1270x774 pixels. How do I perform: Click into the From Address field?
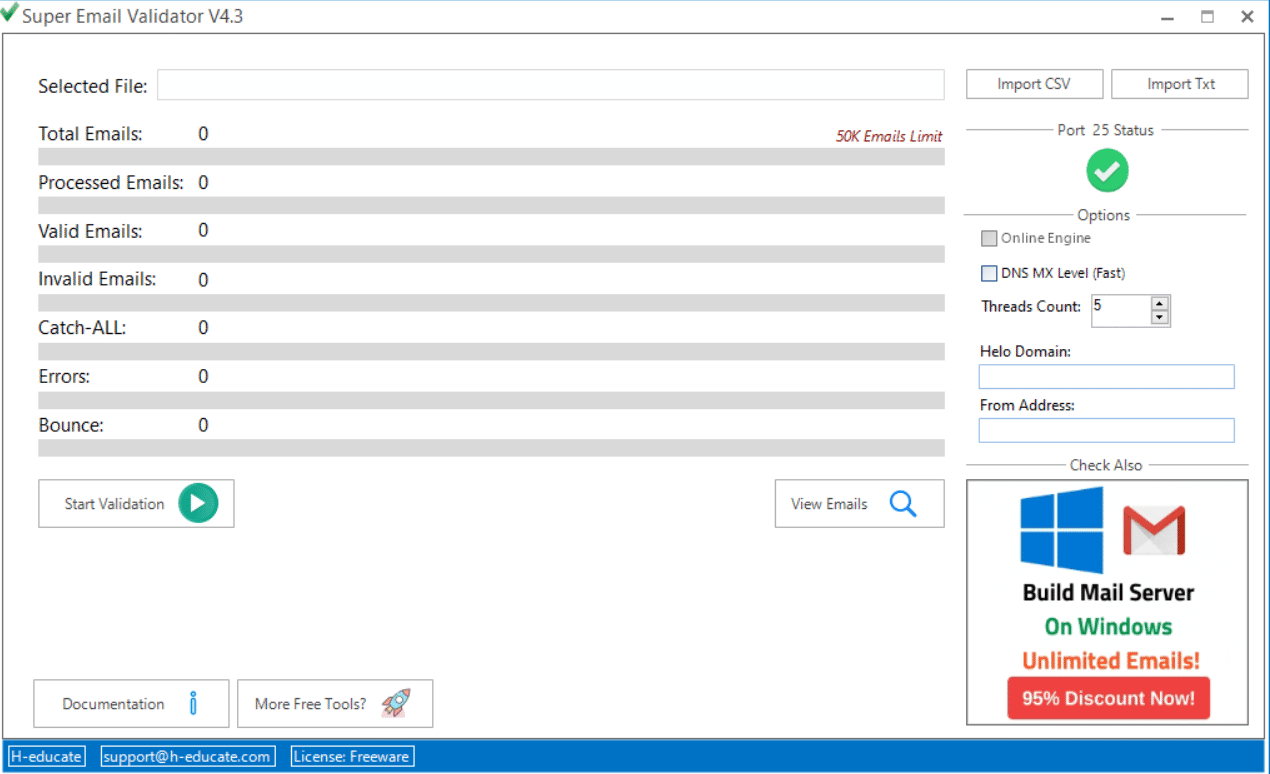1106,430
